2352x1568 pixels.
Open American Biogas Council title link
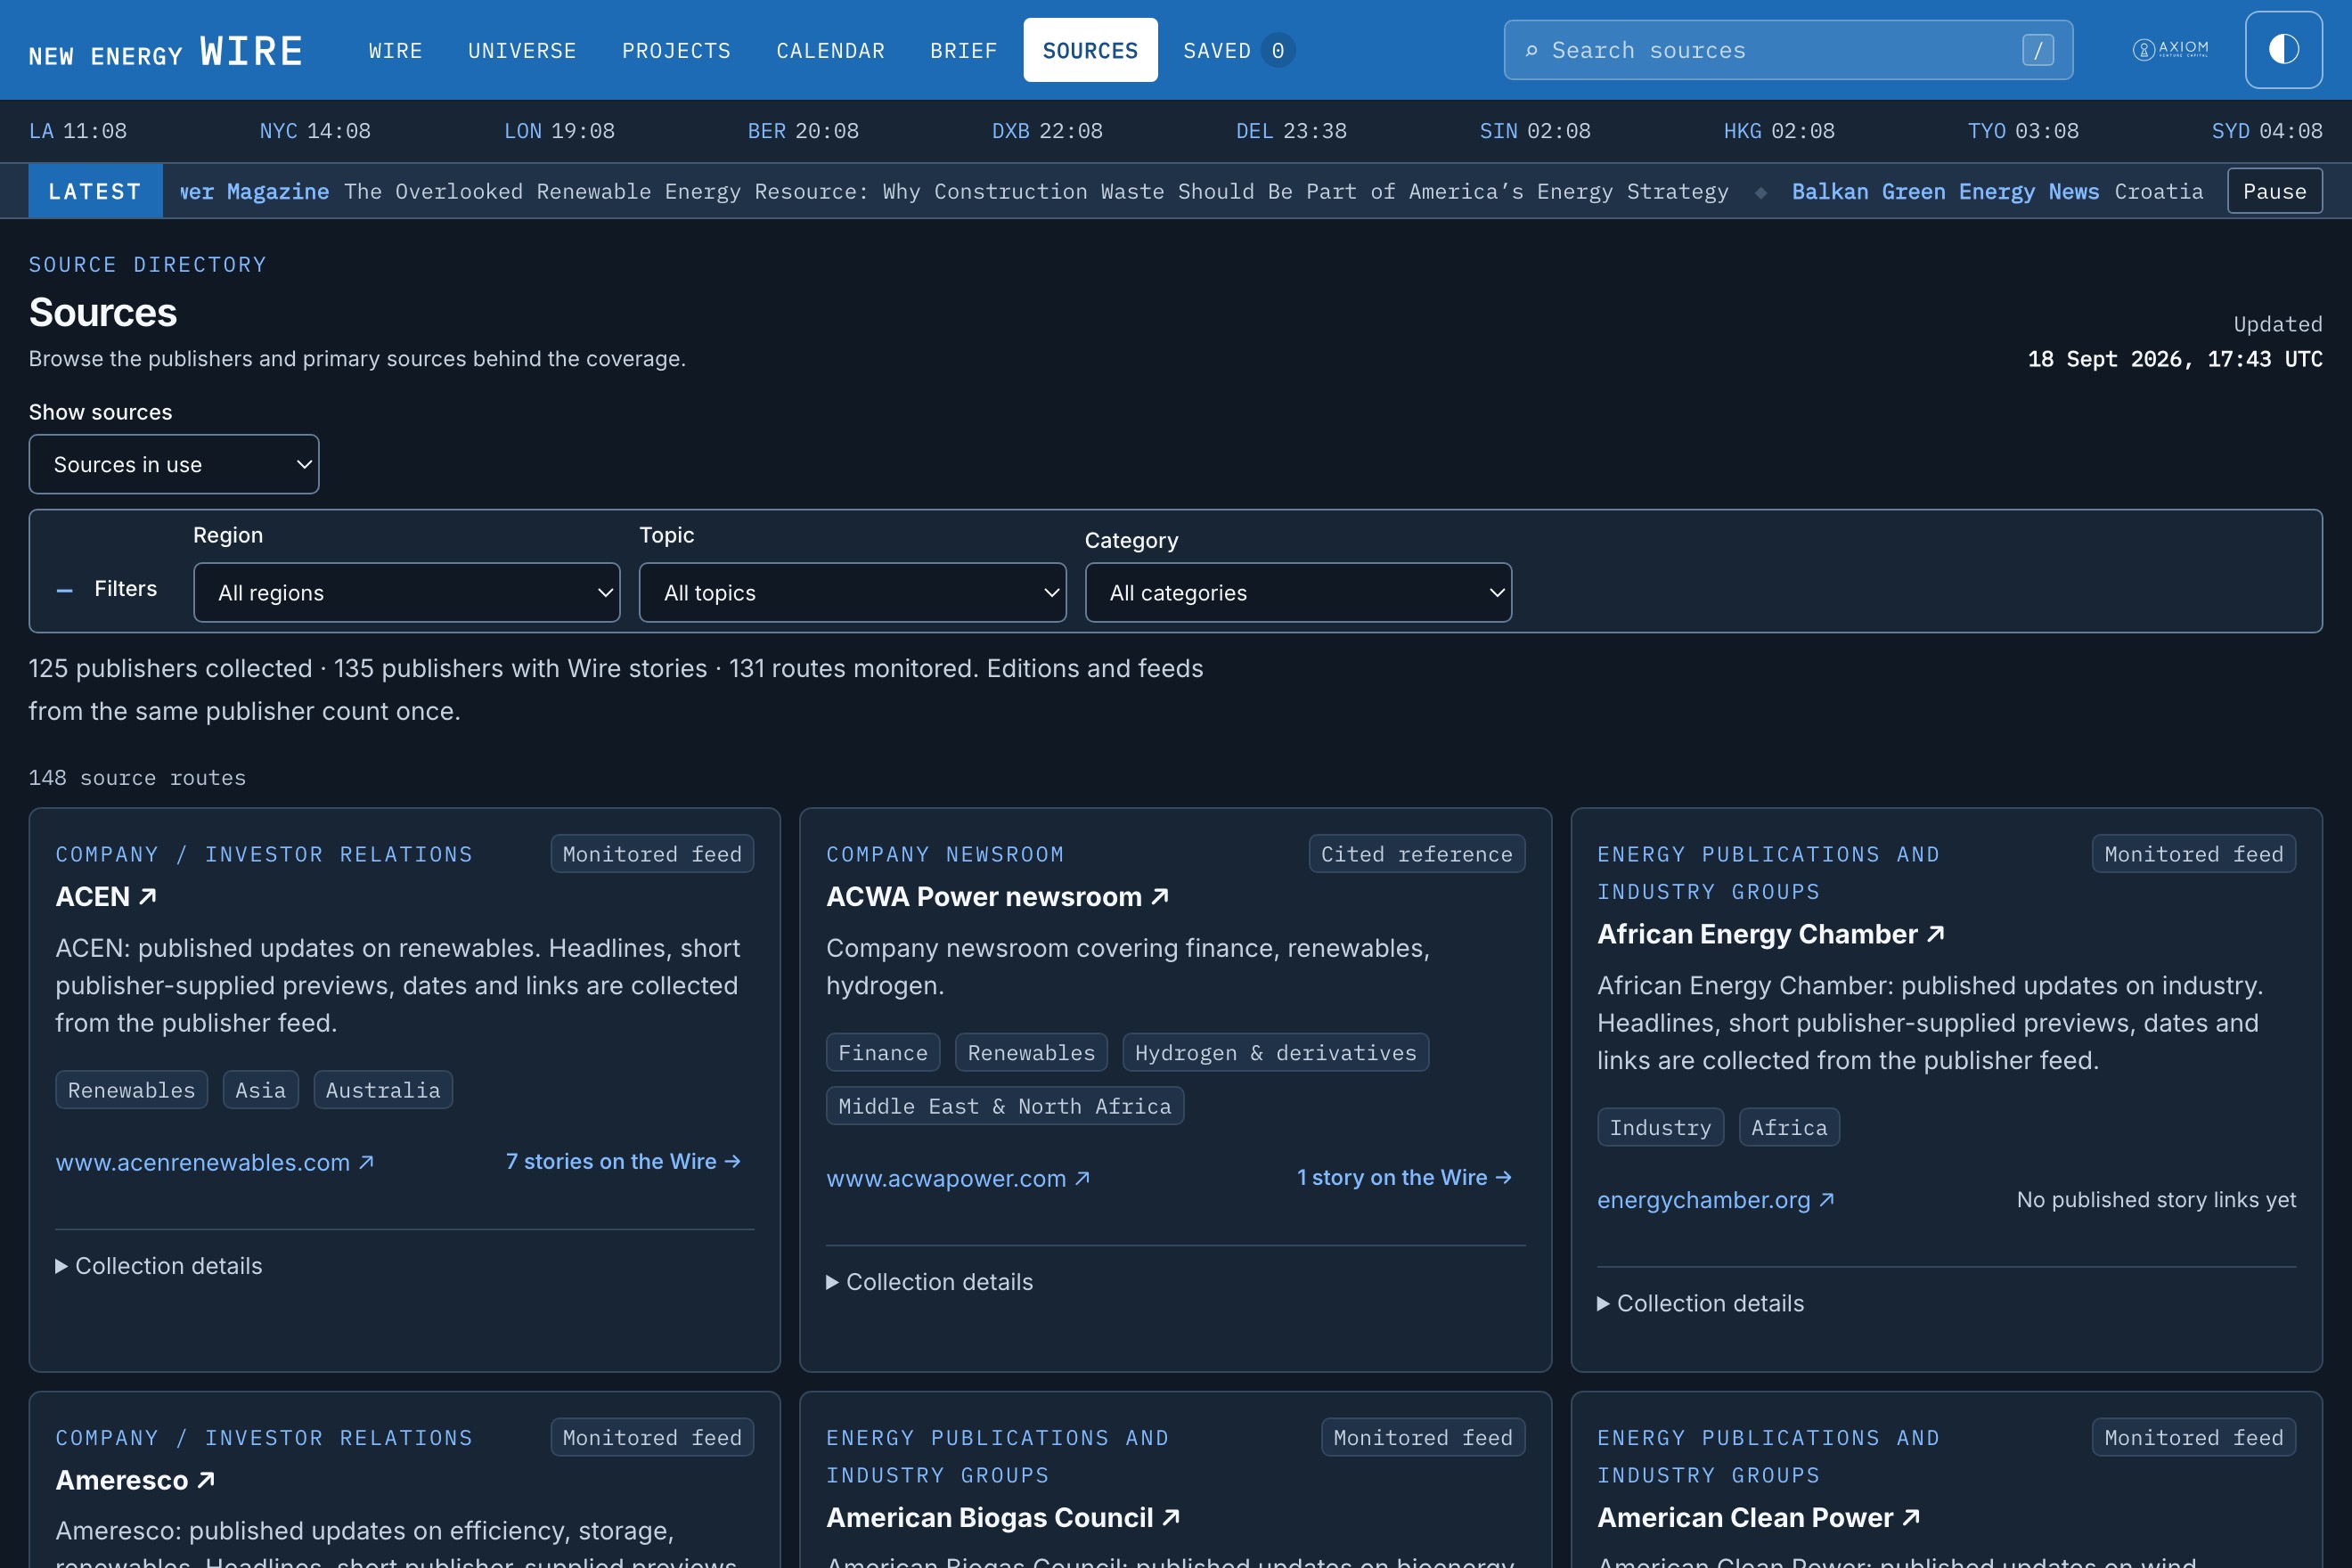pyautogui.click(x=1003, y=1516)
